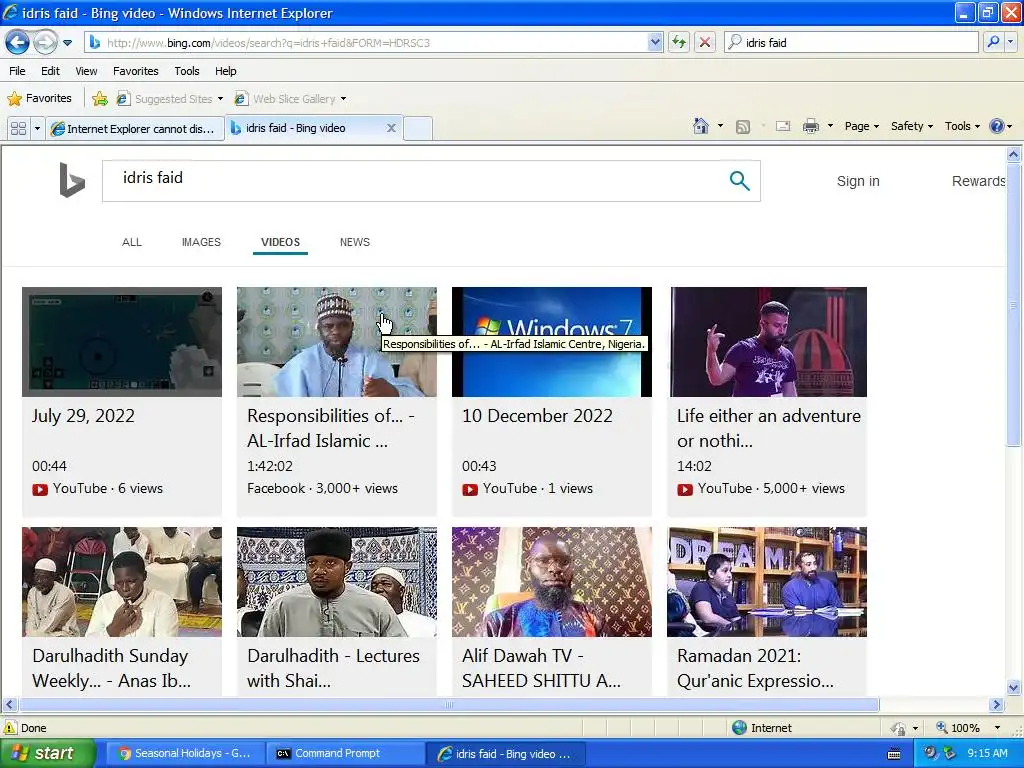Image resolution: width=1024 pixels, height=768 pixels.
Task: Click the Bing magnifier search icon
Action: pos(739,180)
